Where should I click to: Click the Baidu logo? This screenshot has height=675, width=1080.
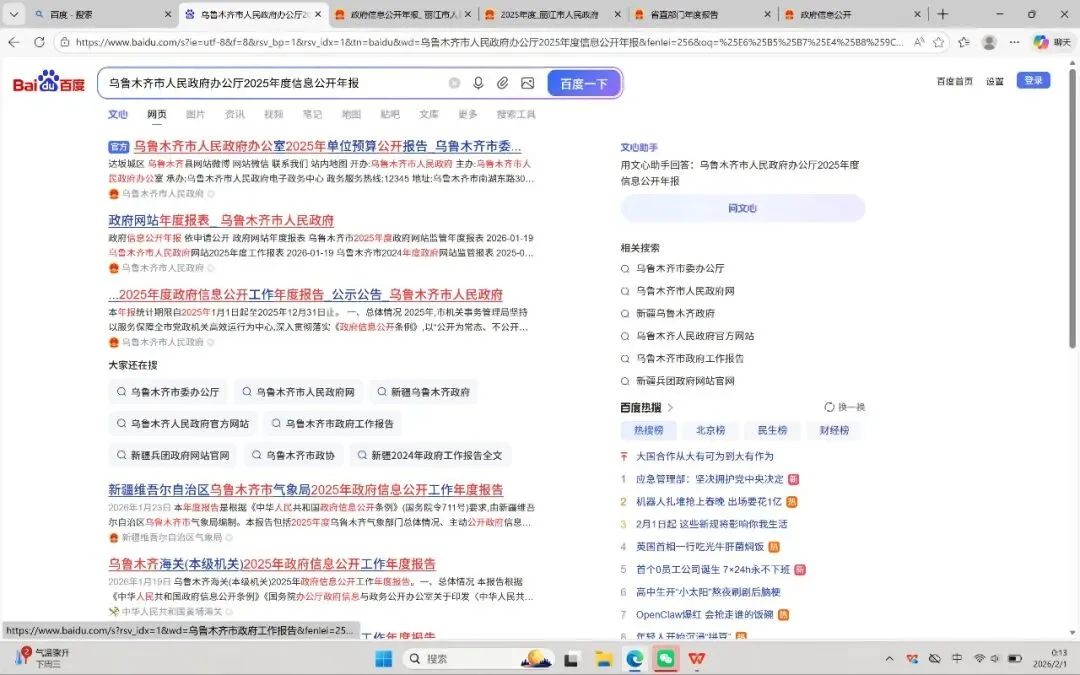click(x=48, y=82)
